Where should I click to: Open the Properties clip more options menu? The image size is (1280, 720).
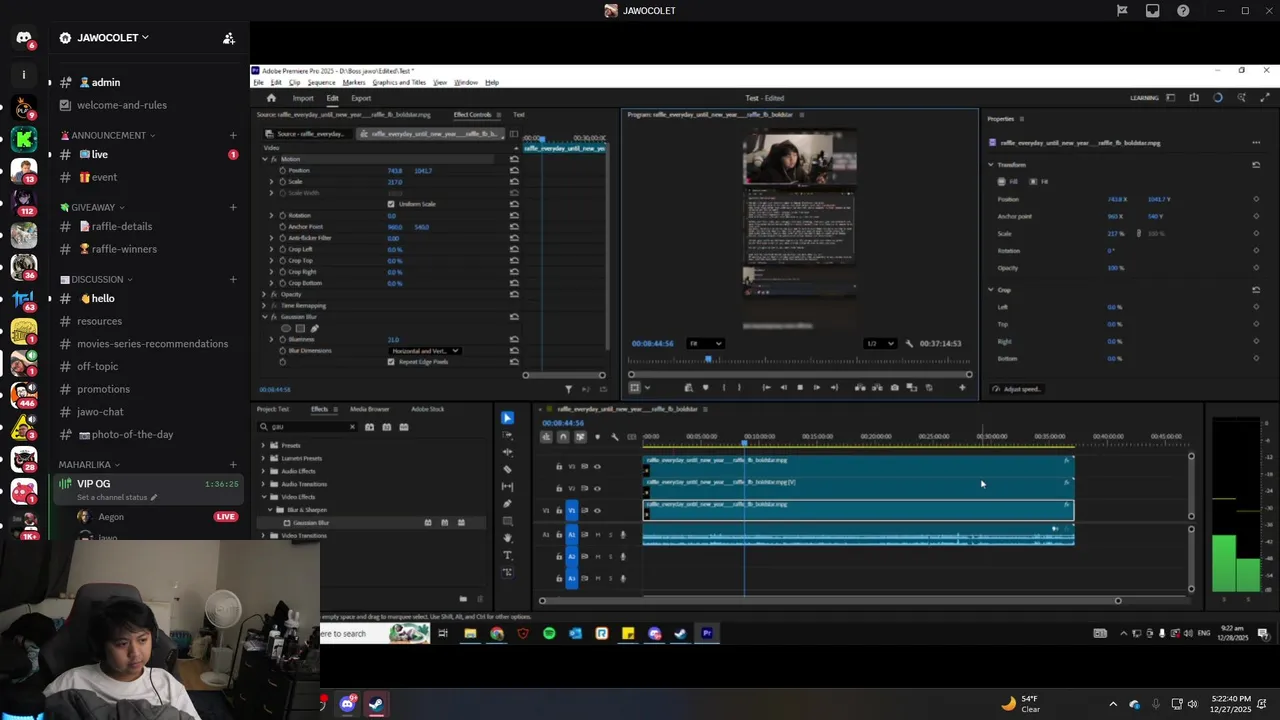pos(1256,143)
